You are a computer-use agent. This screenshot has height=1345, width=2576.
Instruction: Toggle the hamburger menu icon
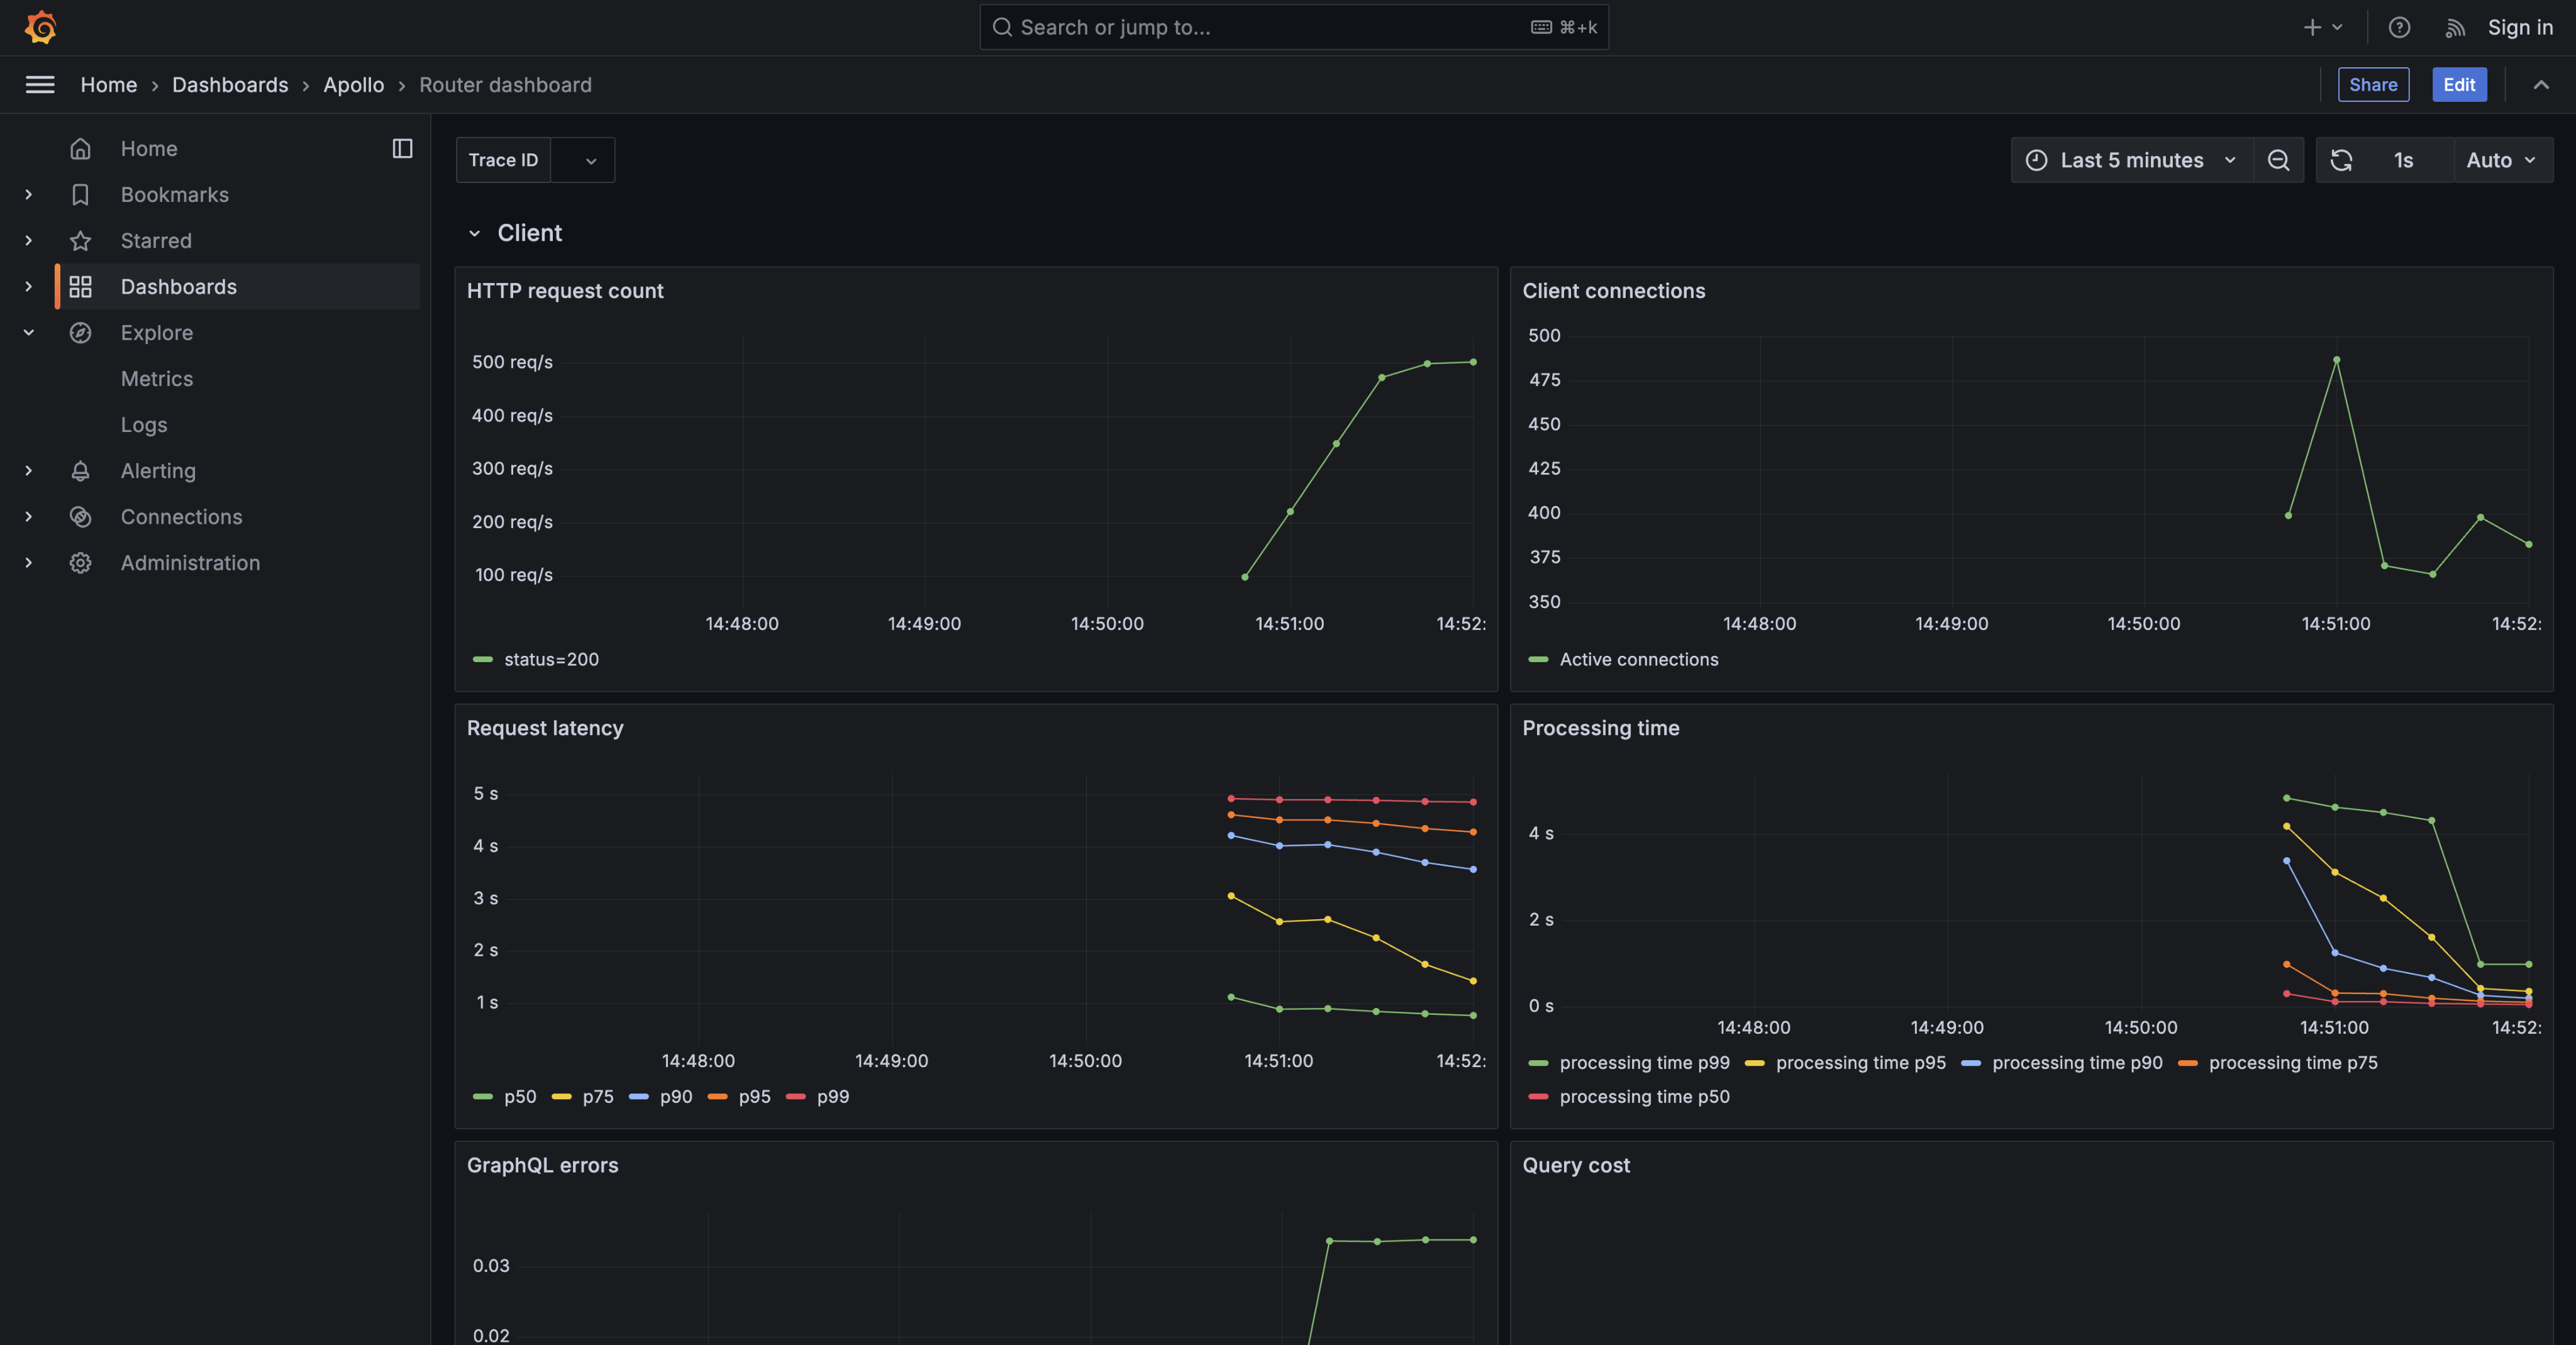(x=40, y=85)
